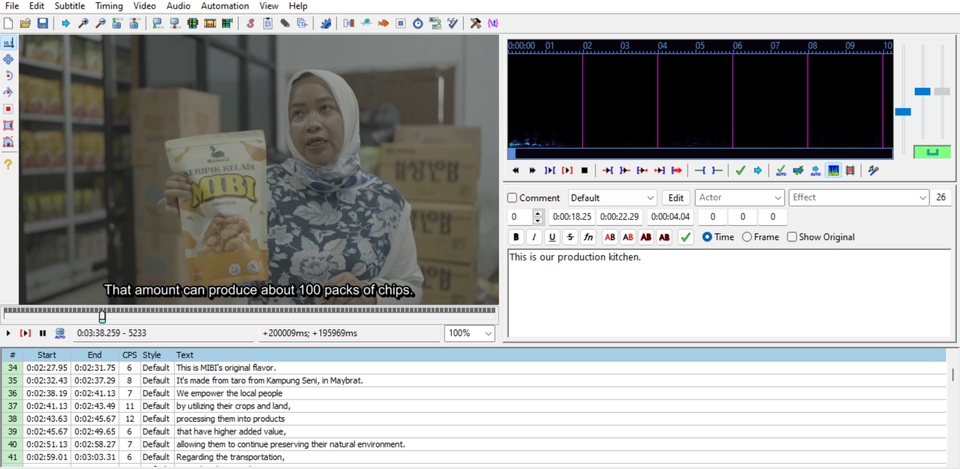Select the rotate on Z axis tool
Screen dimensions: 960x469
click(x=9, y=76)
